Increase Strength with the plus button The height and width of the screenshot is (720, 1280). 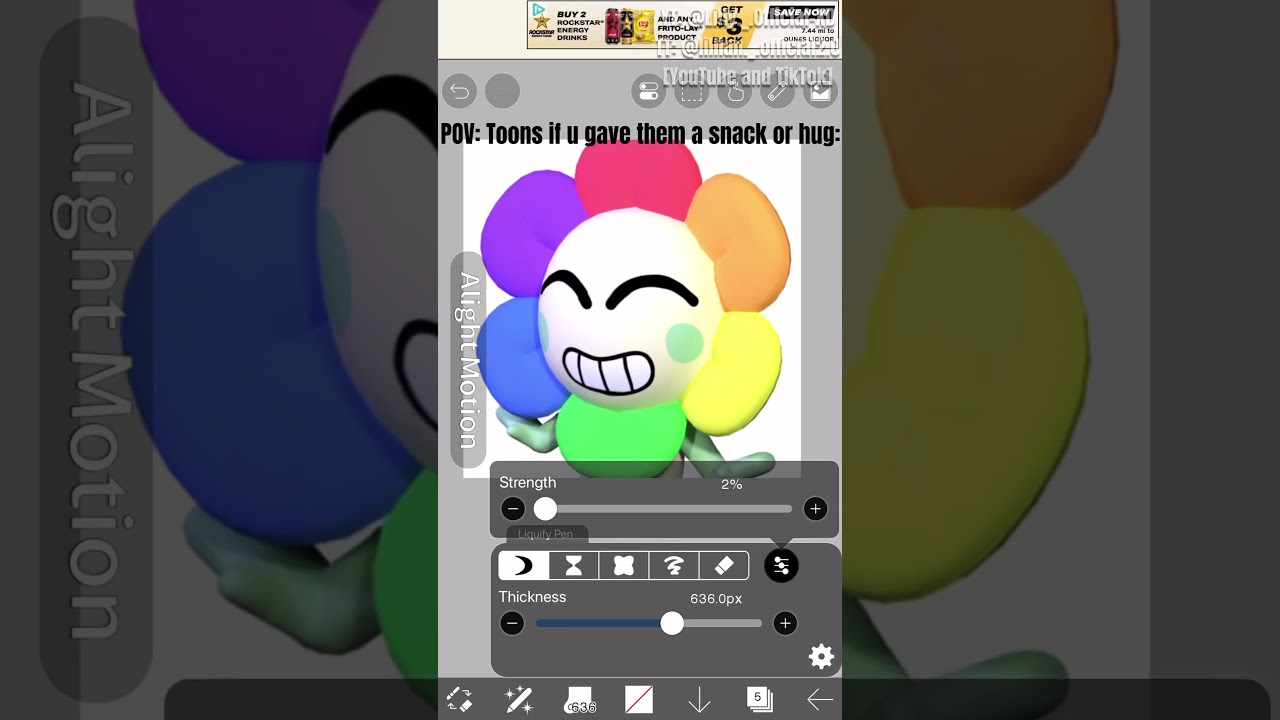point(815,509)
